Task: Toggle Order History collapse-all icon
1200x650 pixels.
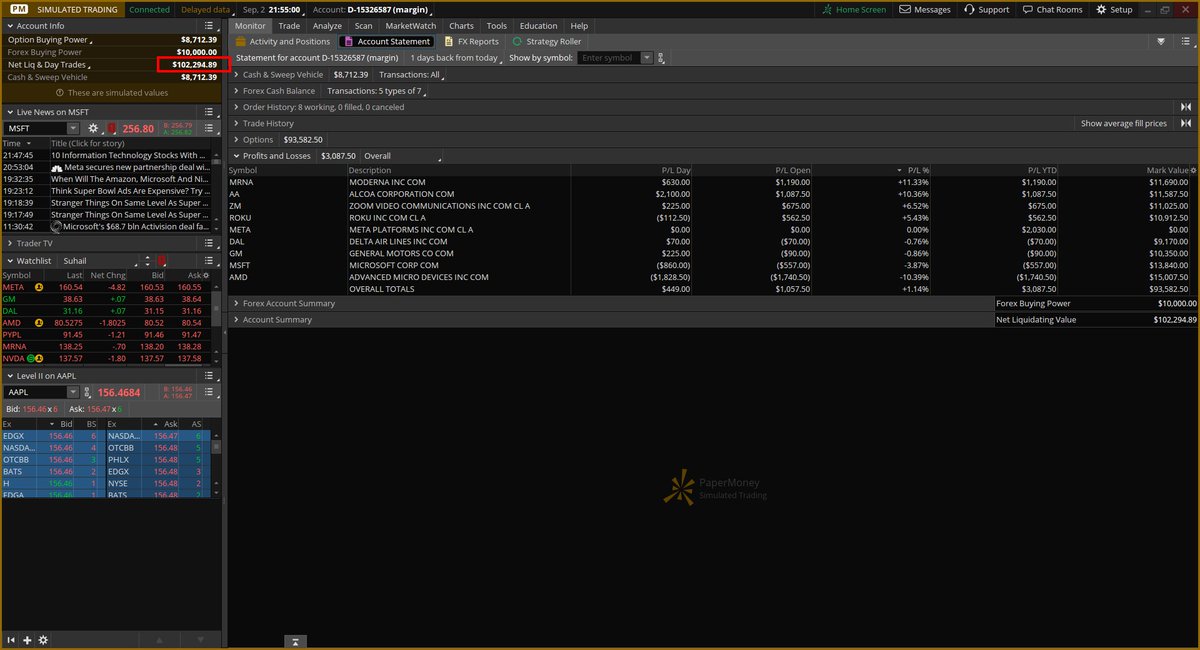Action: coord(1185,107)
